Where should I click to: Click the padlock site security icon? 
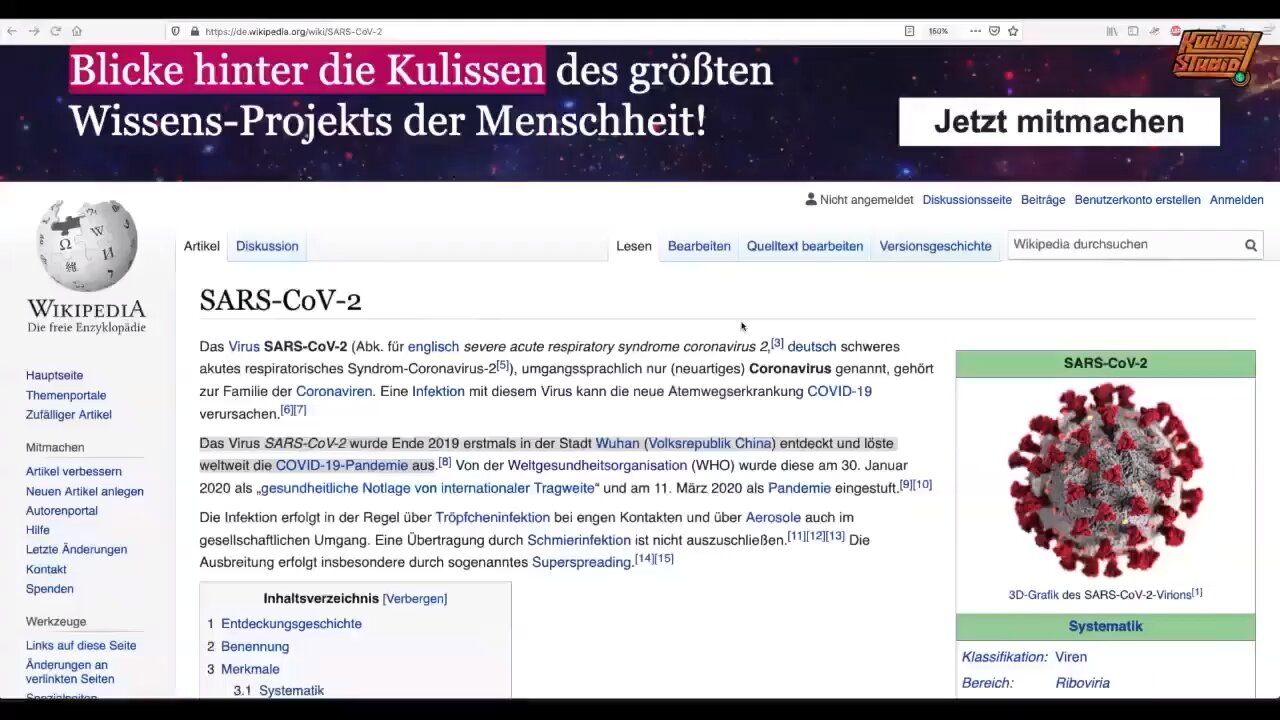click(195, 31)
